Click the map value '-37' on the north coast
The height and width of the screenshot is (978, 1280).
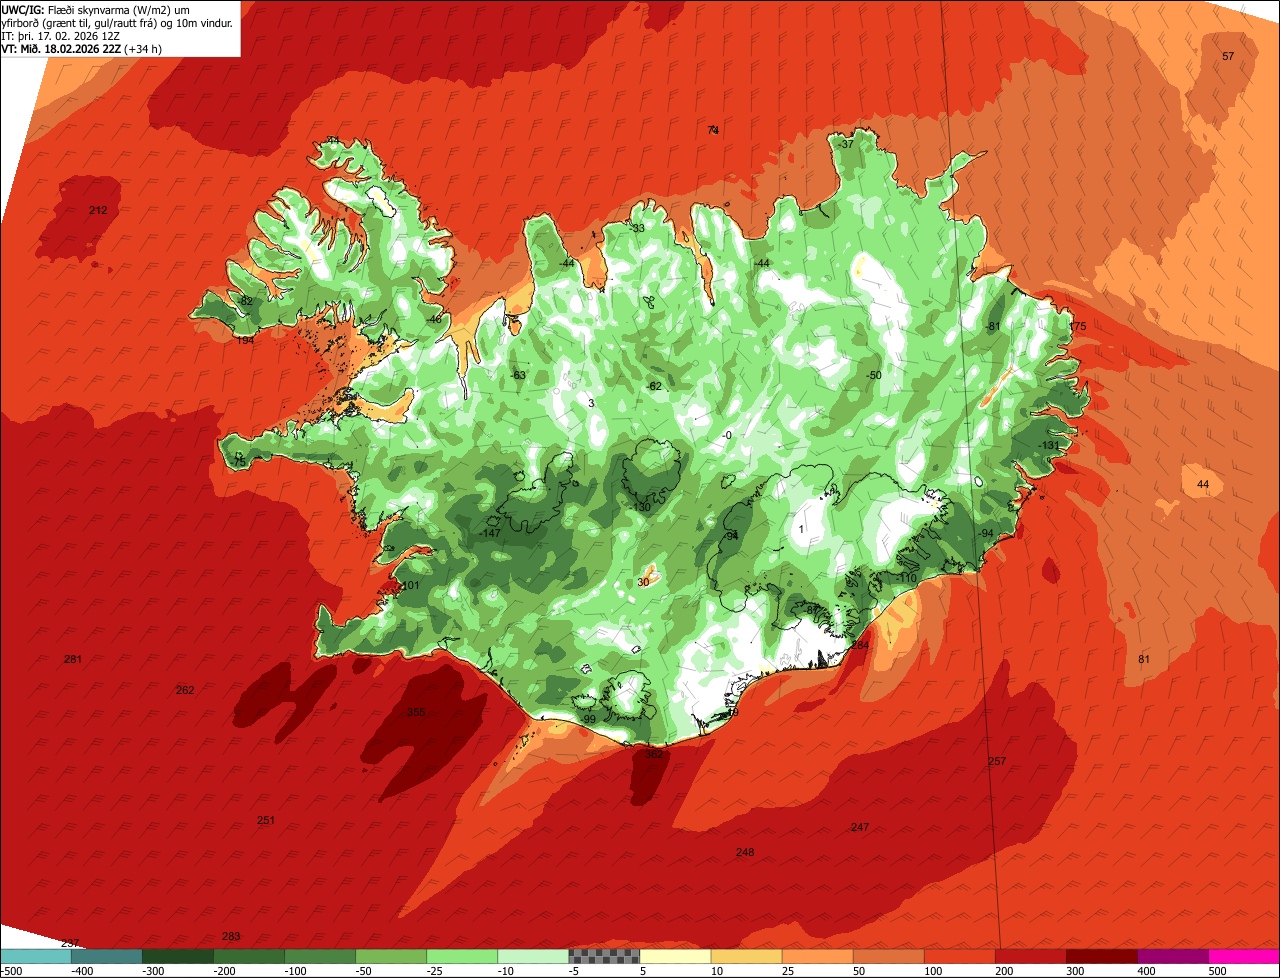[847, 145]
